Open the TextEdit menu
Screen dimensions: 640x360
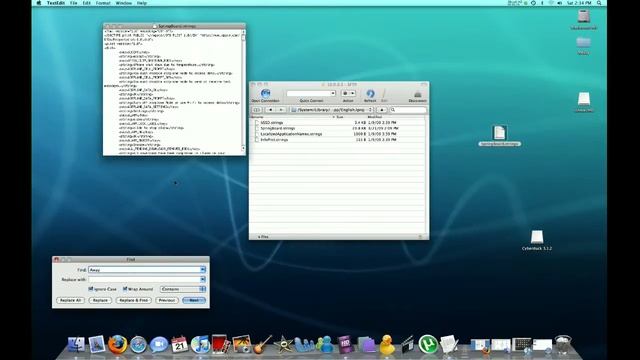click(x=56, y=3)
